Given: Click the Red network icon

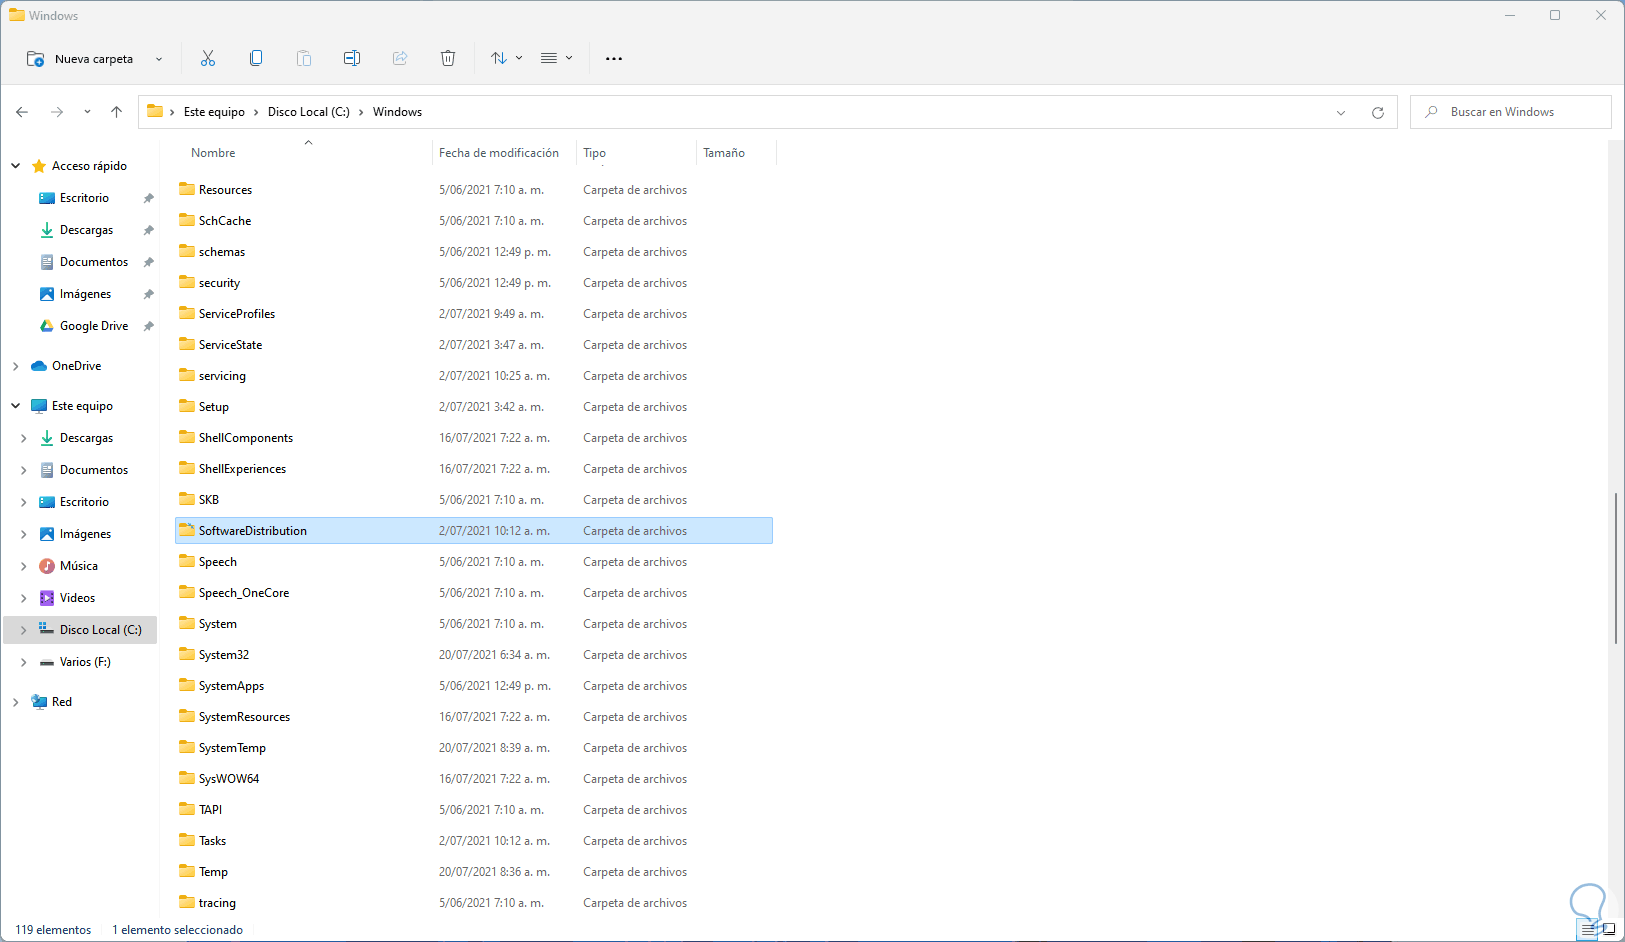Looking at the screenshot, I should tap(39, 702).
